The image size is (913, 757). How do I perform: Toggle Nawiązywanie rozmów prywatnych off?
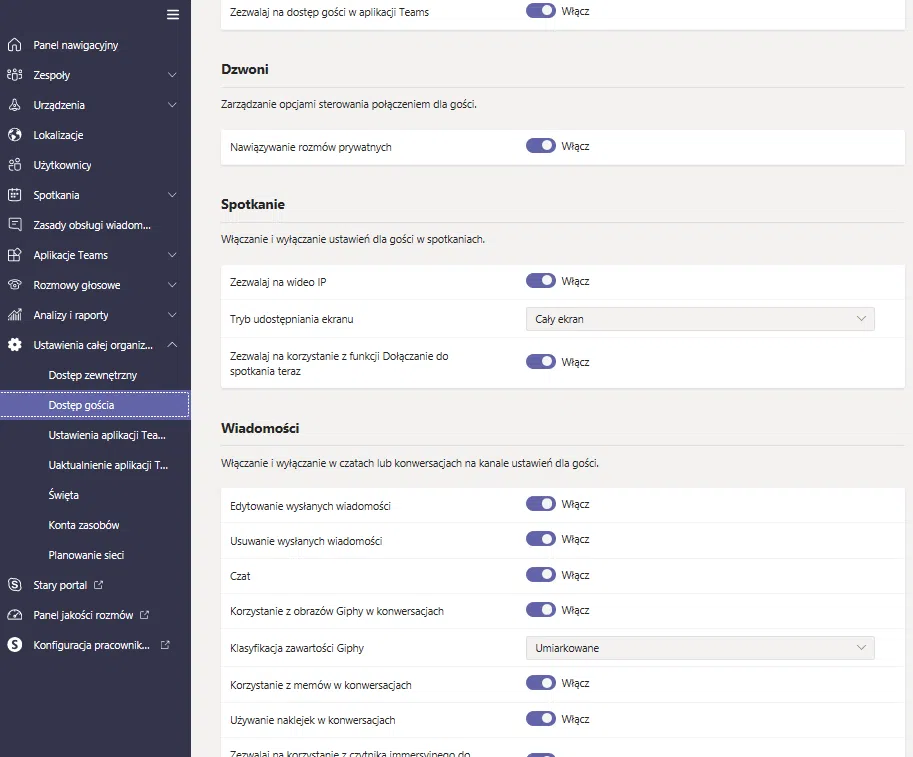(540, 145)
